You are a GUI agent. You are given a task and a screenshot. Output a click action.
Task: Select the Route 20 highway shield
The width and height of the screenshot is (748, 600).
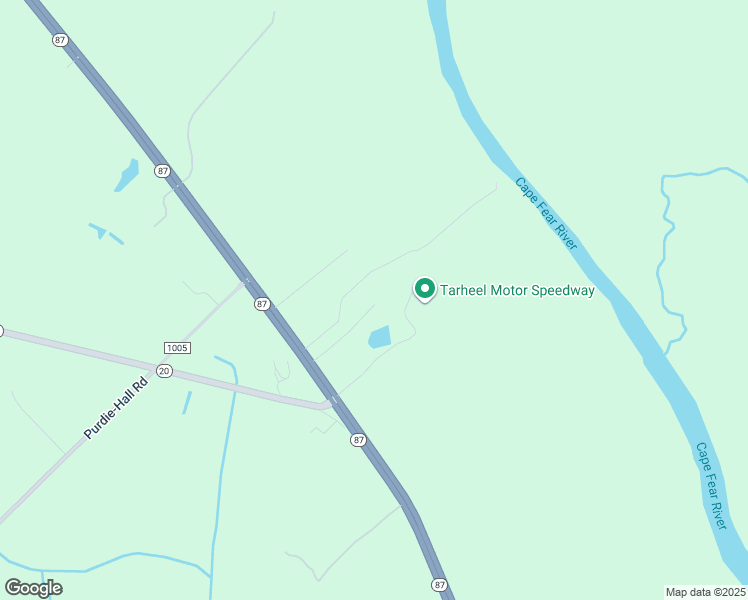[164, 371]
